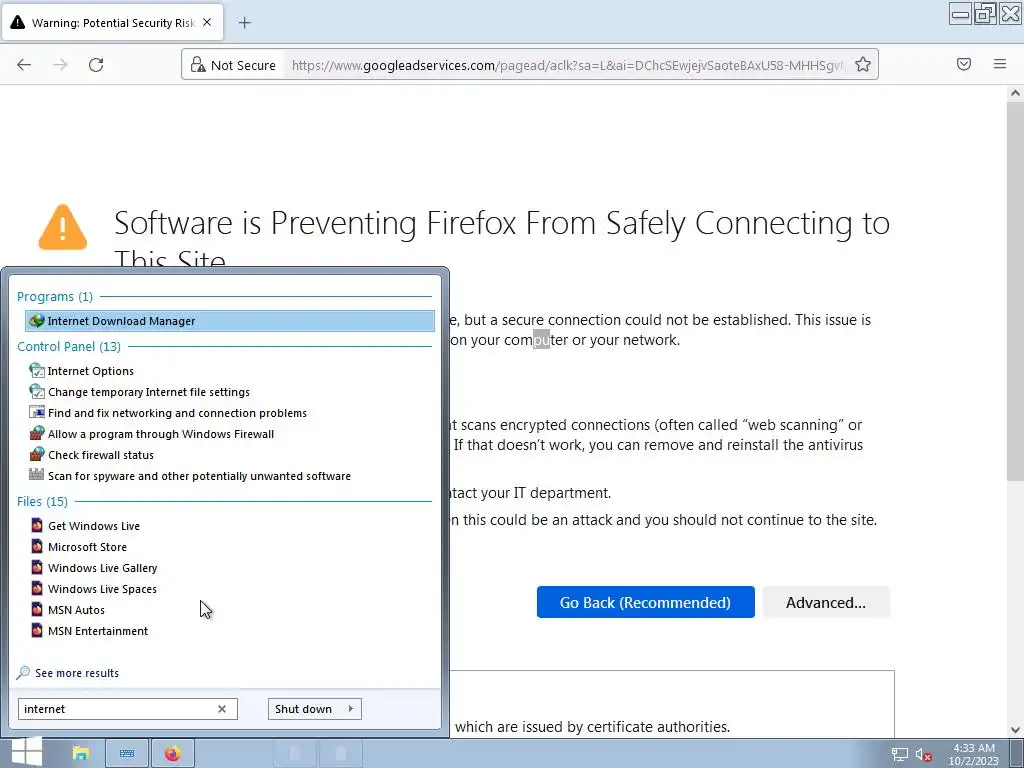Click the orange warning triangle icon
1024x768 pixels.
point(63,227)
